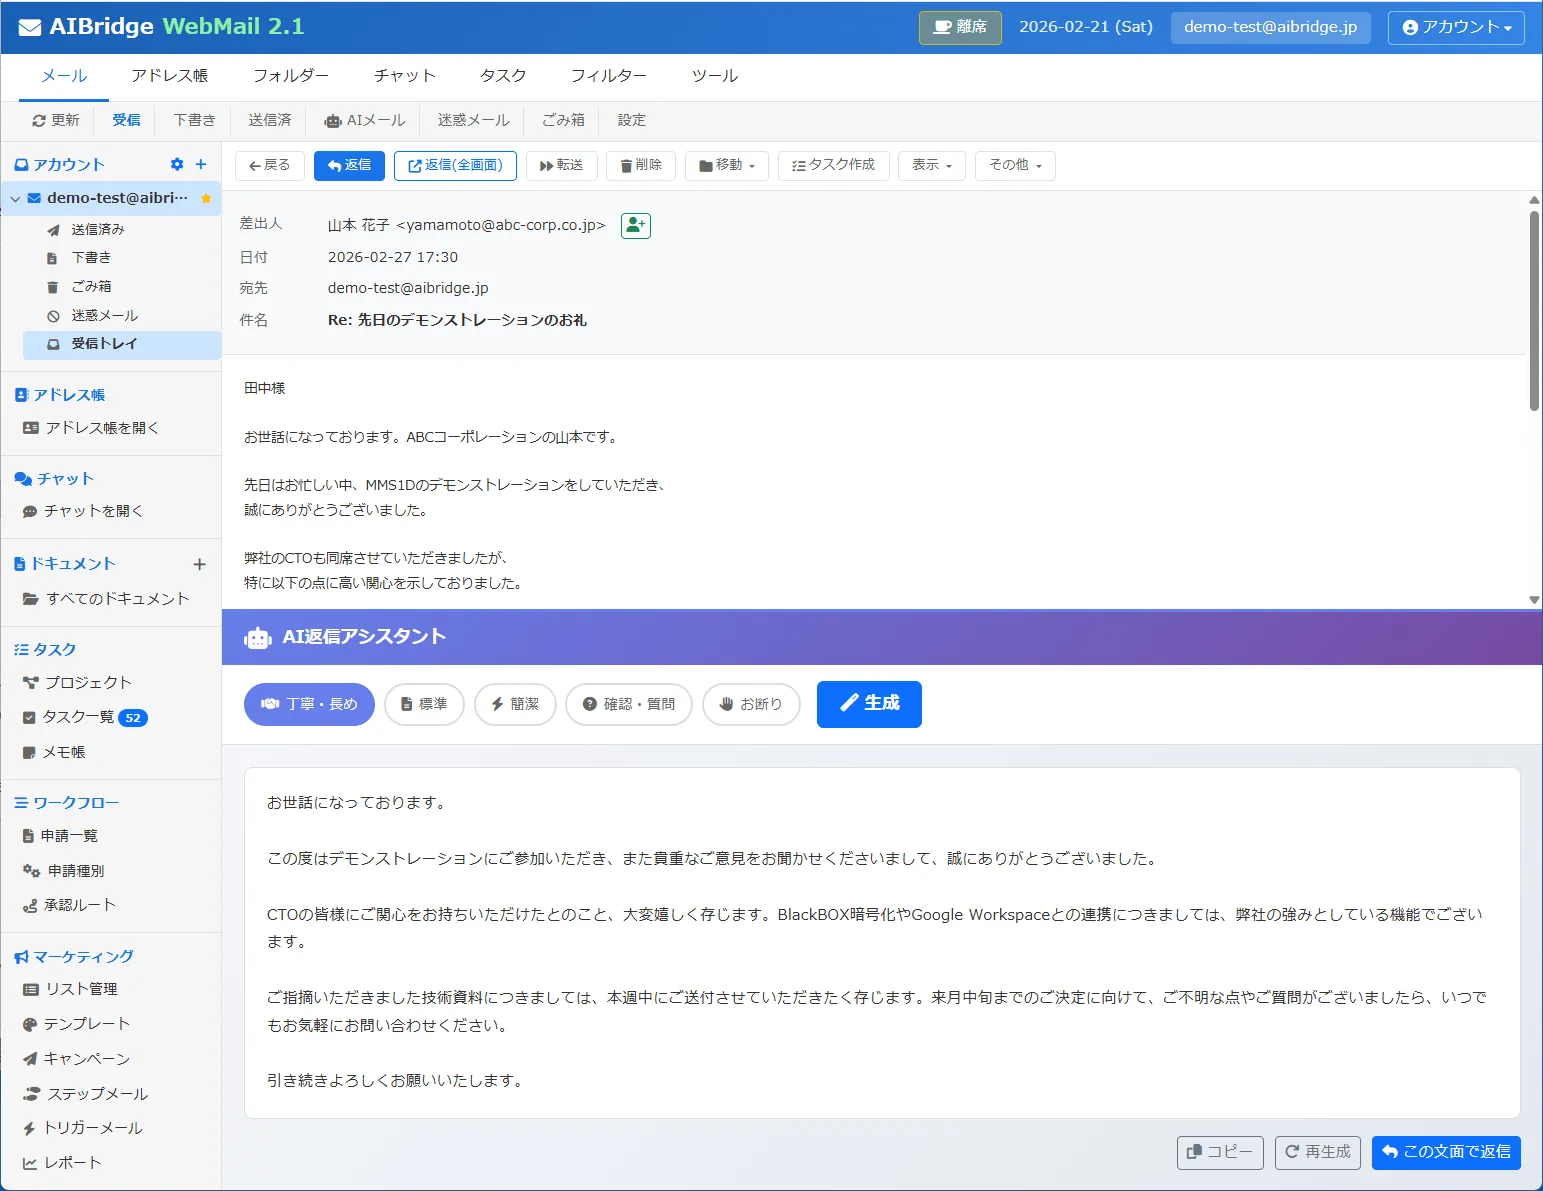Collapse the demo-test account folder tree
The width and height of the screenshot is (1543, 1191).
click(x=15, y=198)
